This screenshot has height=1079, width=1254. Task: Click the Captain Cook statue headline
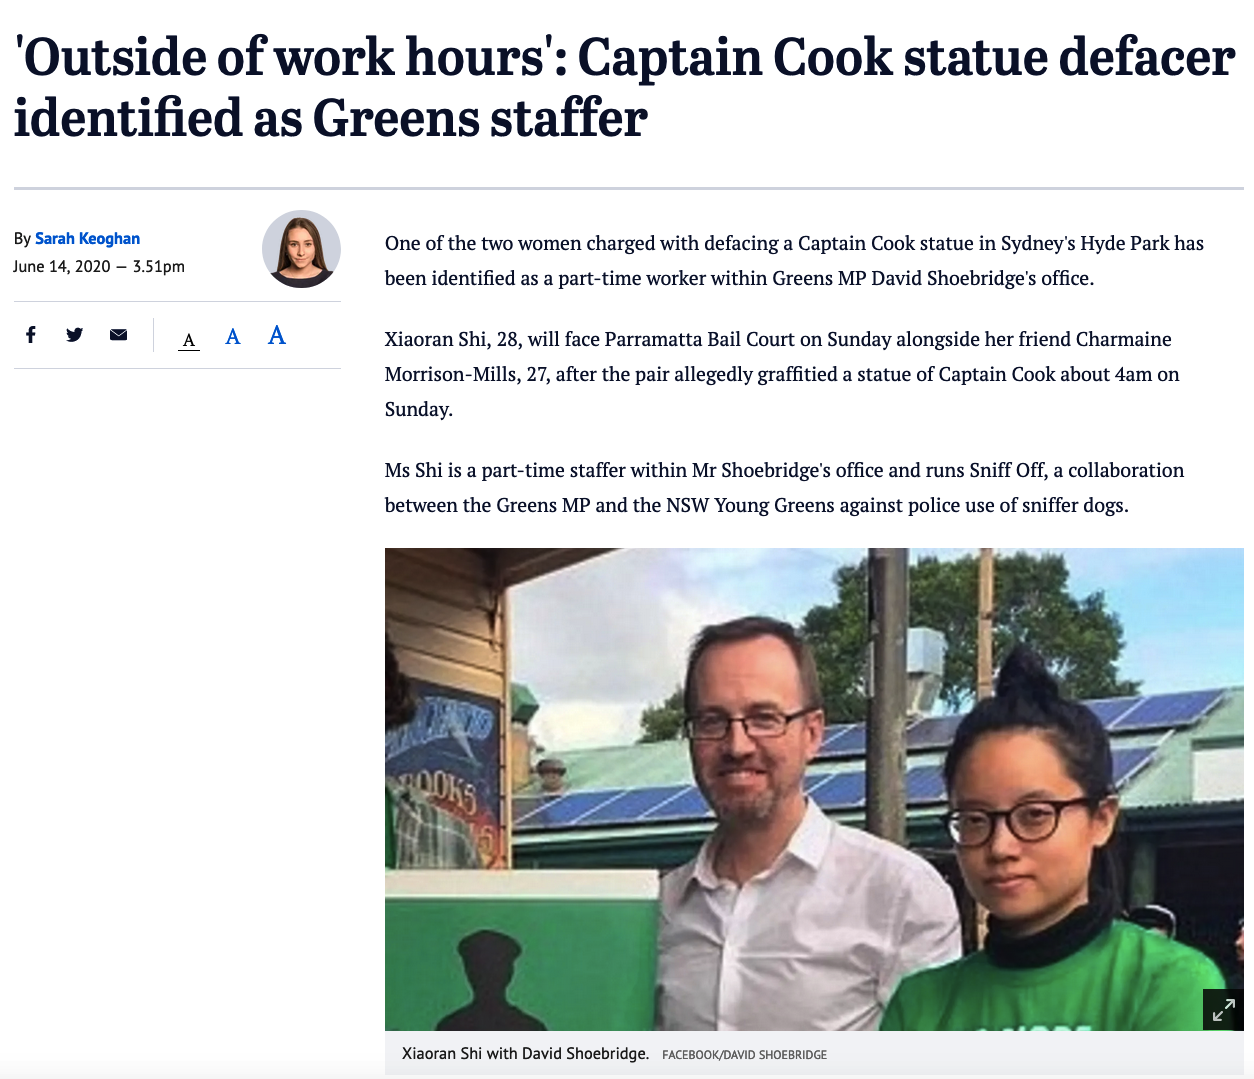point(624,87)
